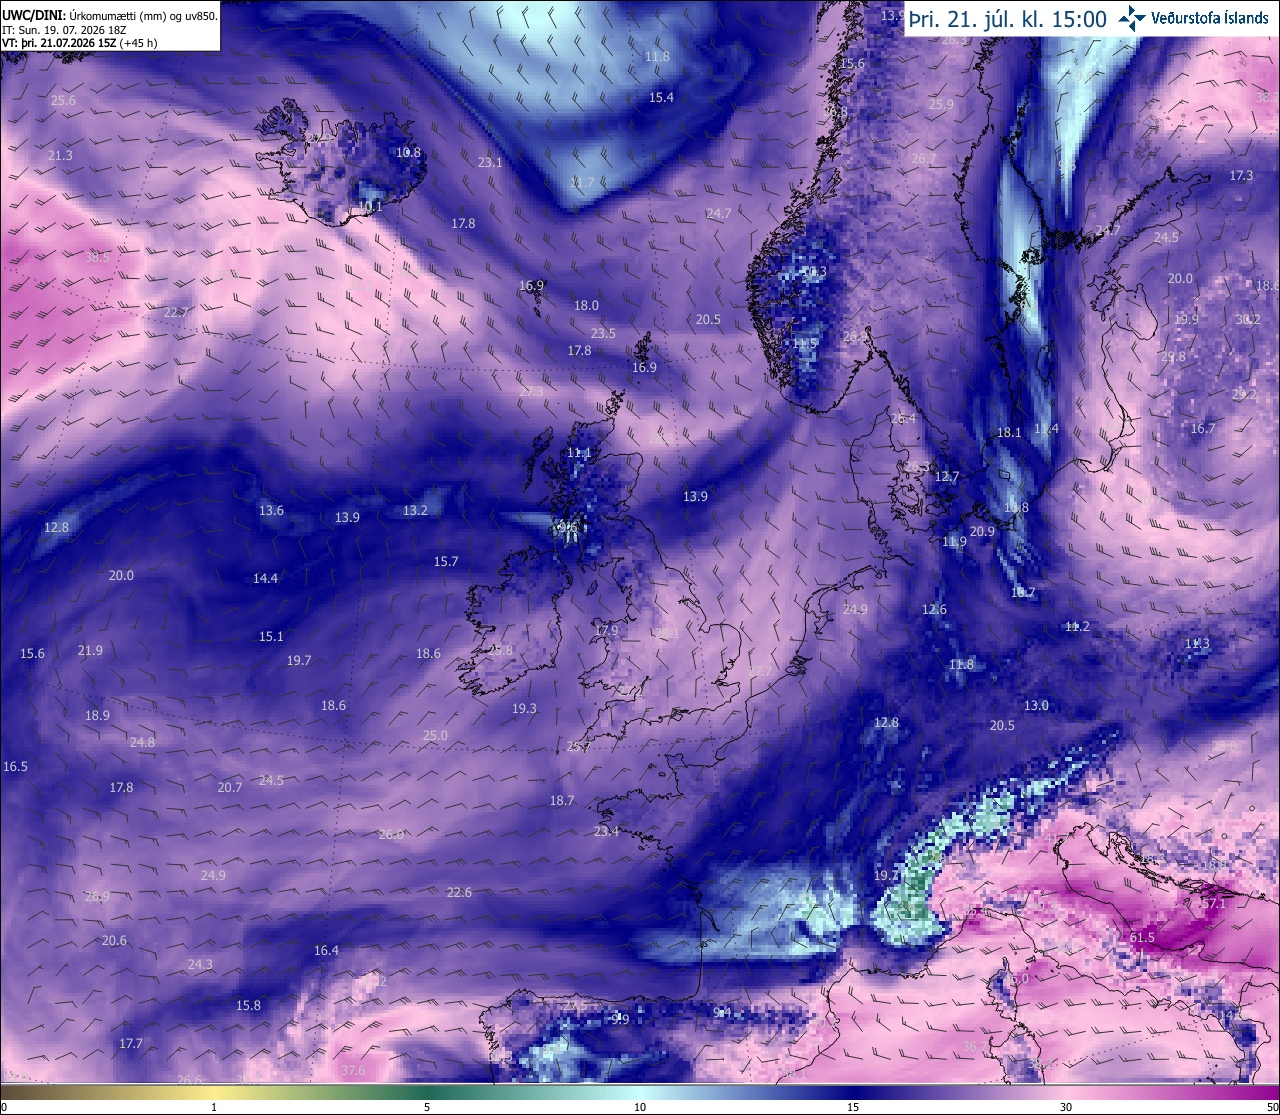Screen dimensions: 1280x1115
Task: Click the 61.5 precipitable water value
Action: (x=1142, y=938)
